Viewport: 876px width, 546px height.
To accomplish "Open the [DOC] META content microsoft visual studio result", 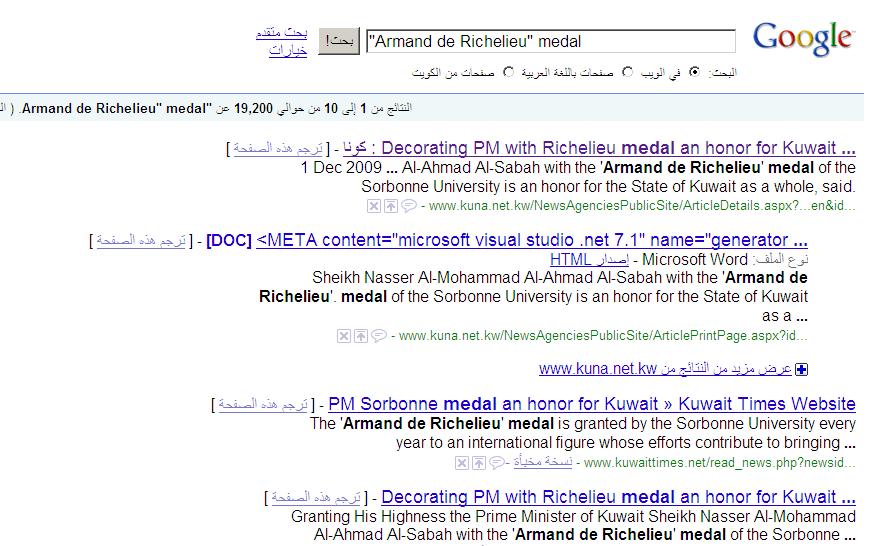I will pyautogui.click(x=532, y=240).
